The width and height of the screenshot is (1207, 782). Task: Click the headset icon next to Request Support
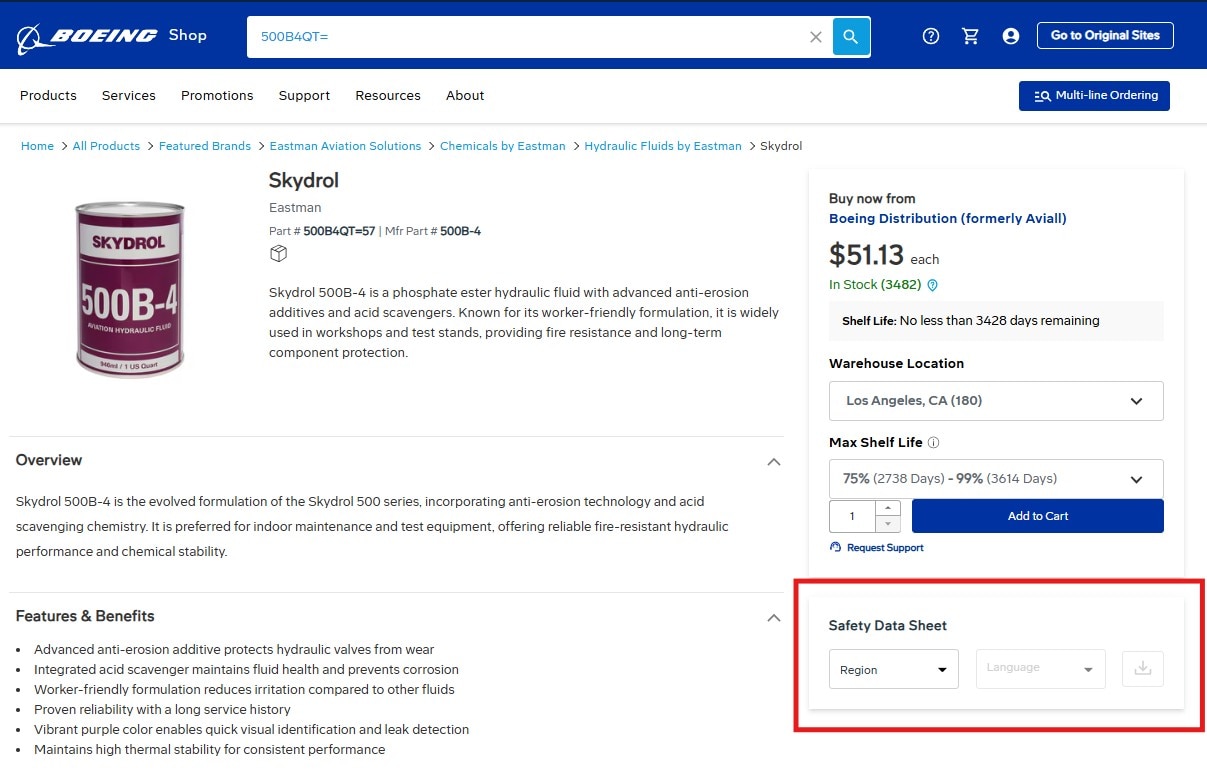tap(834, 547)
